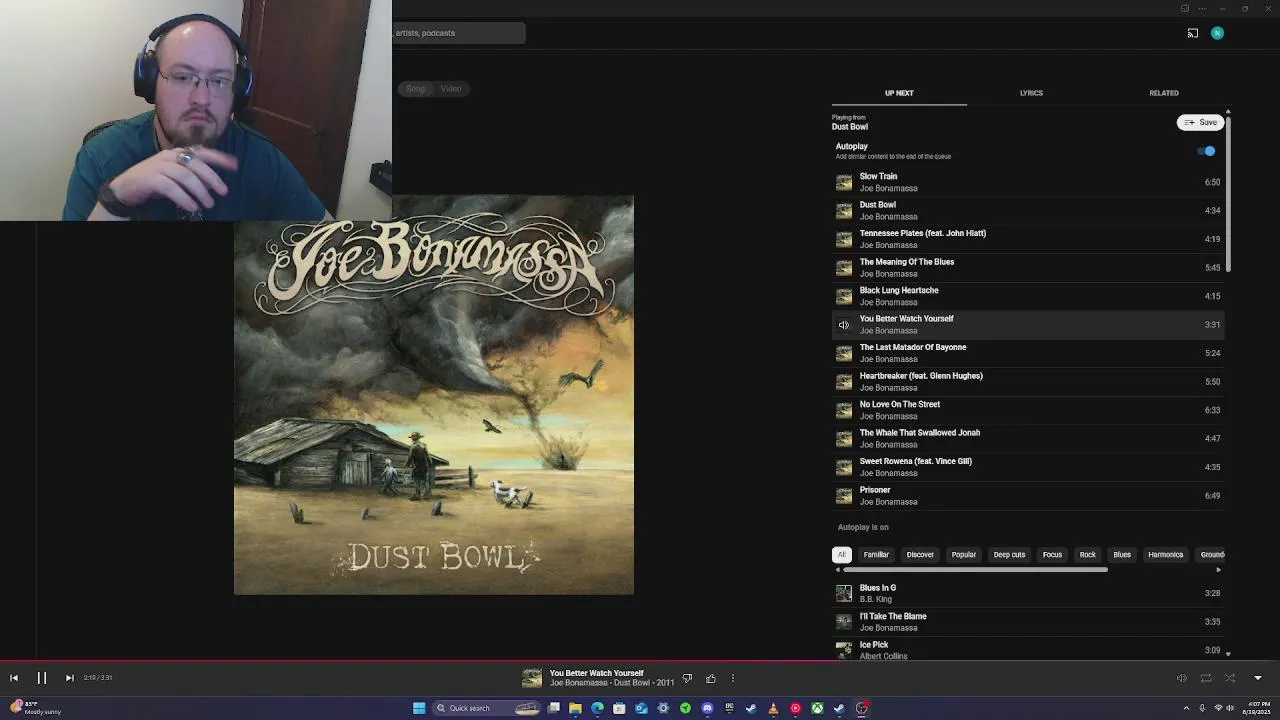Screen dimensions: 1280x720
Task: Play Ice Pick by Albert Collins
Action: (1028, 650)
